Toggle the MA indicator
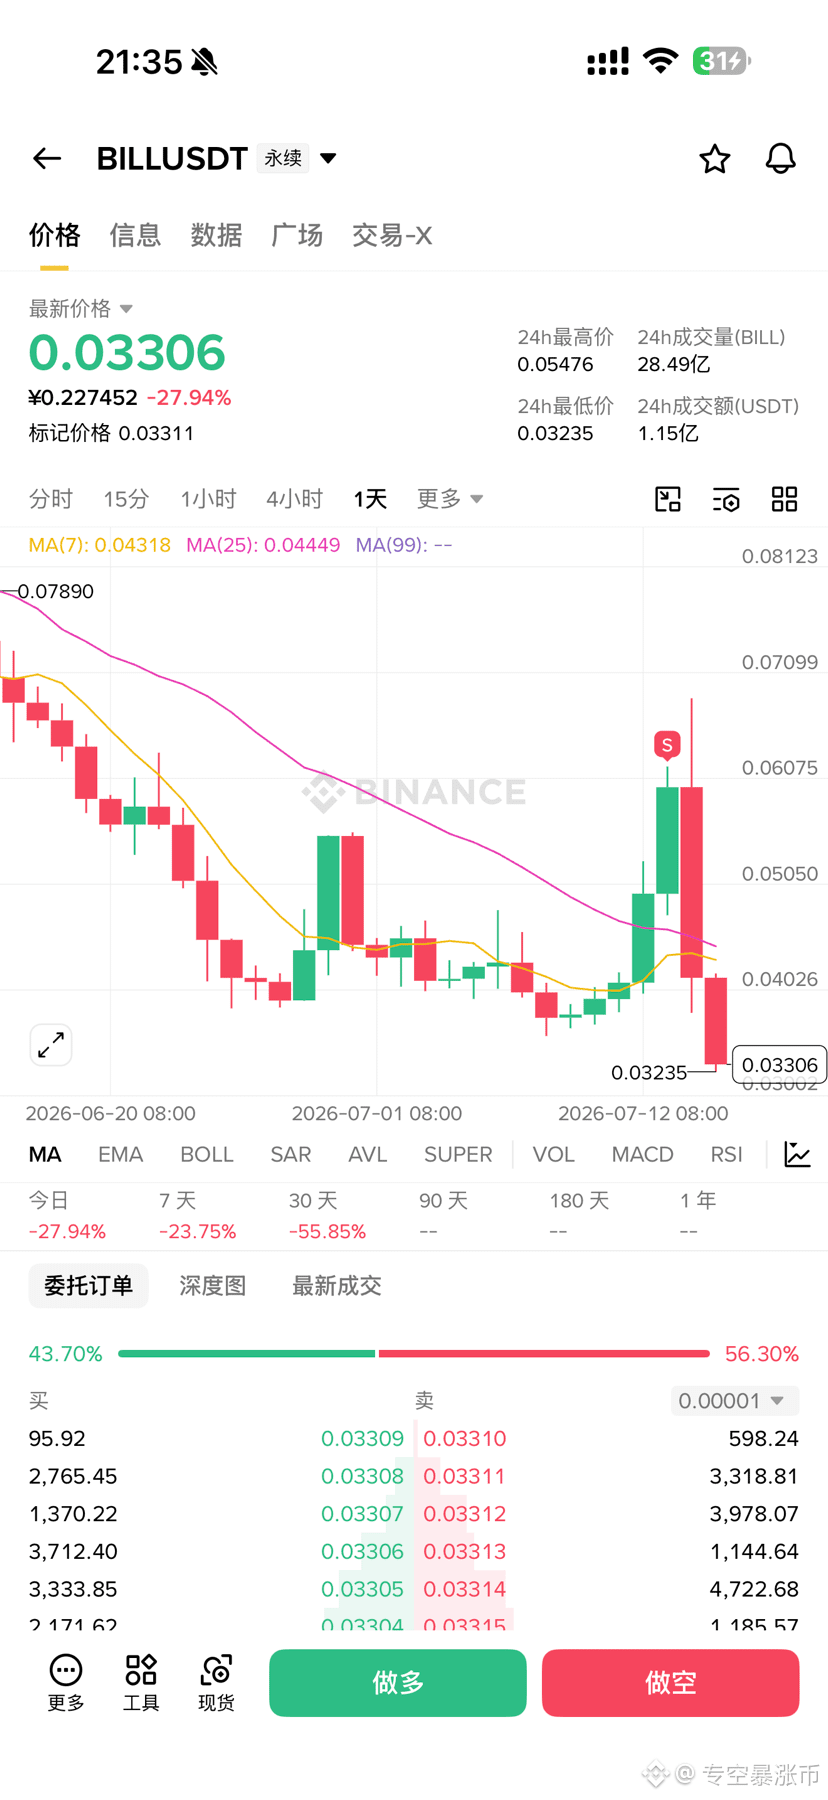The image size is (828, 1800). 45,1154
